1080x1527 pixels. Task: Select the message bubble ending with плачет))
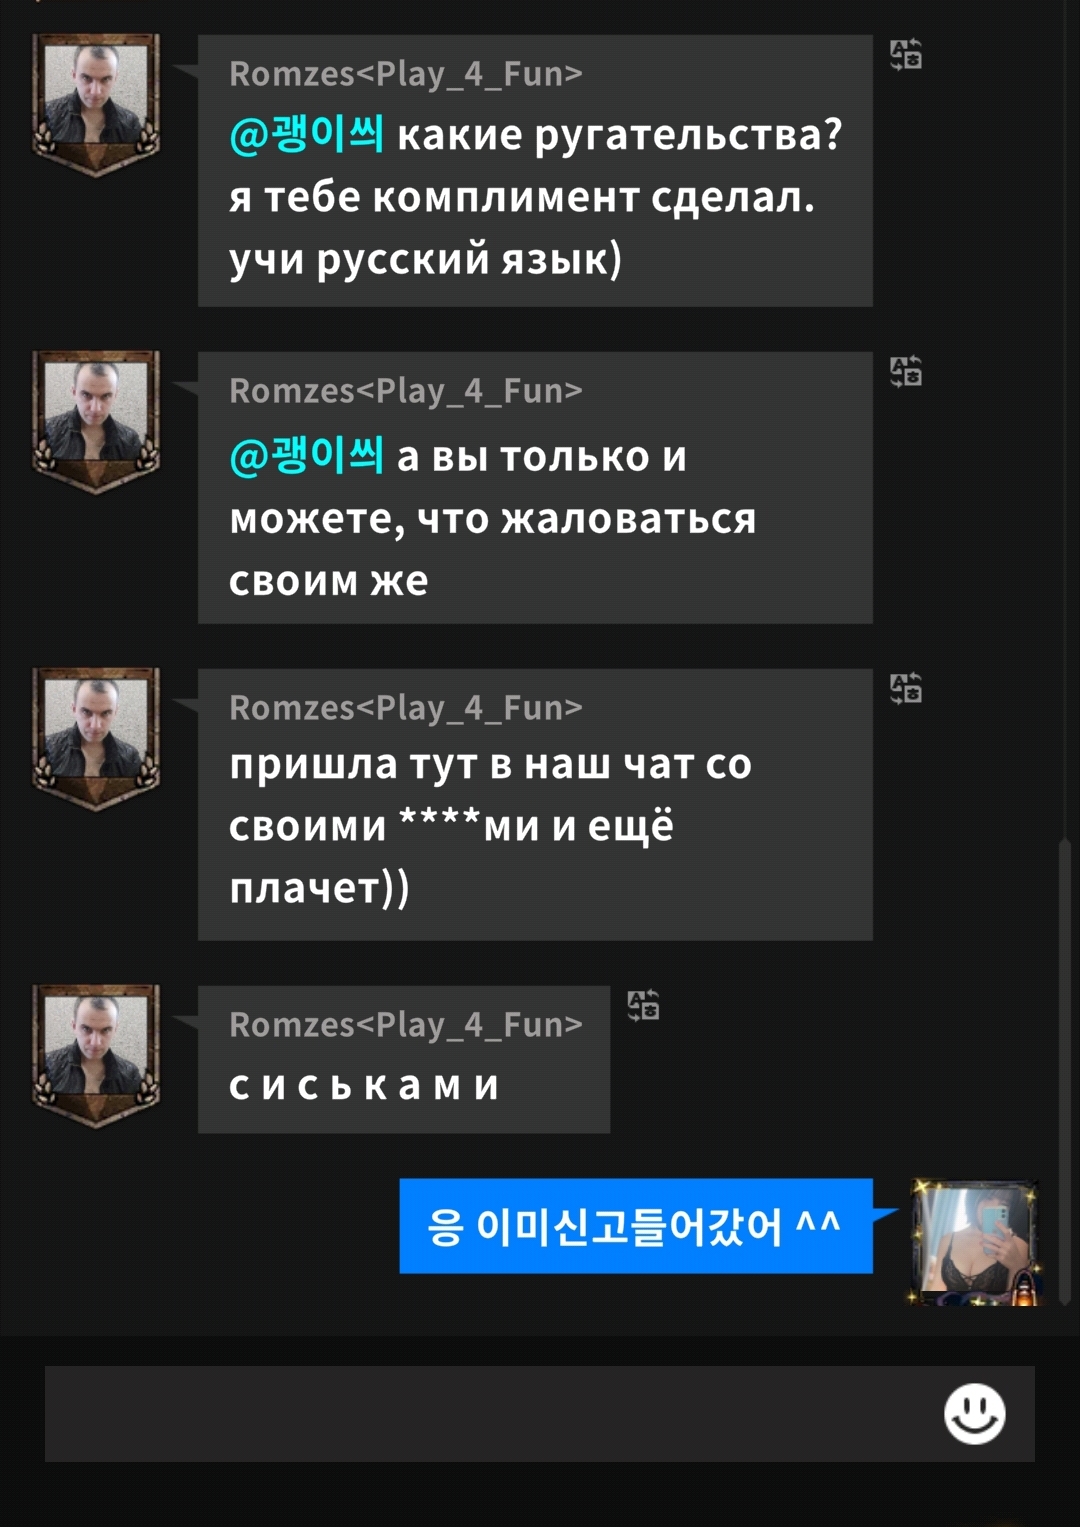(535, 805)
